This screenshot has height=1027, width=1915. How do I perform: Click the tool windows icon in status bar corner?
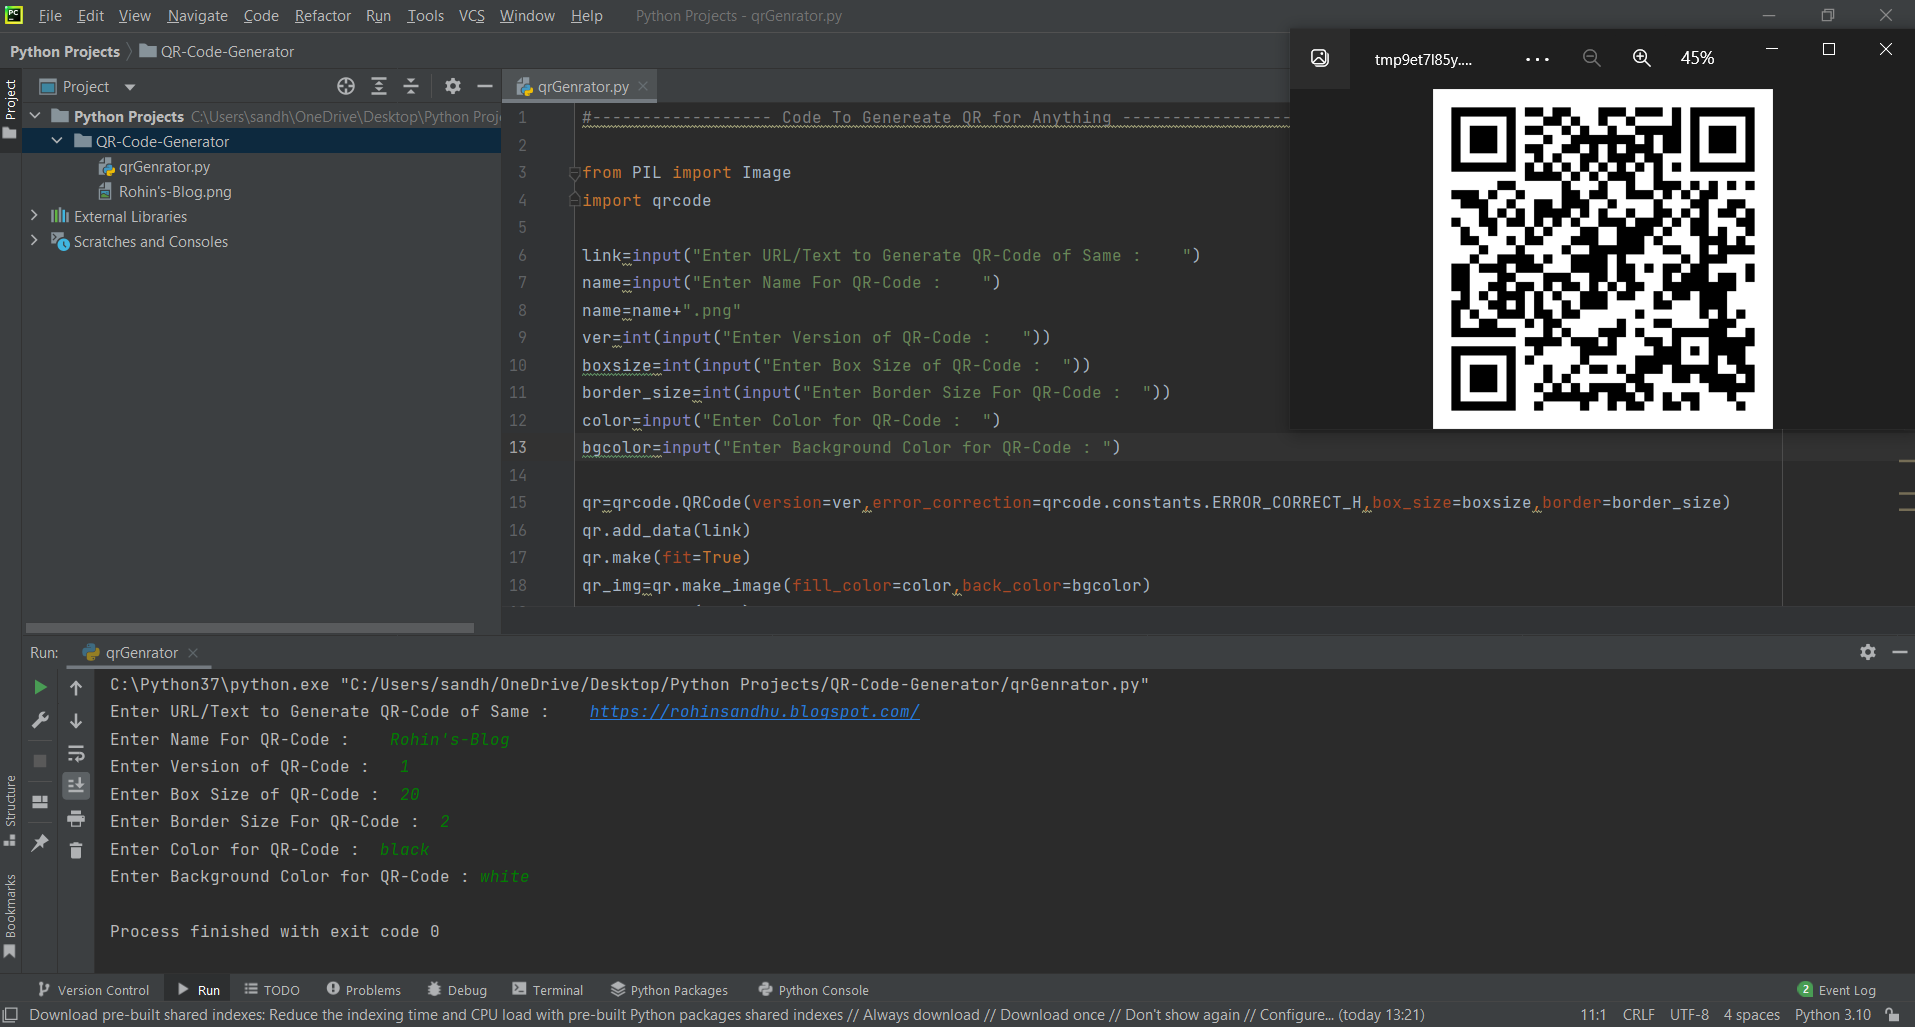tap(11, 1015)
